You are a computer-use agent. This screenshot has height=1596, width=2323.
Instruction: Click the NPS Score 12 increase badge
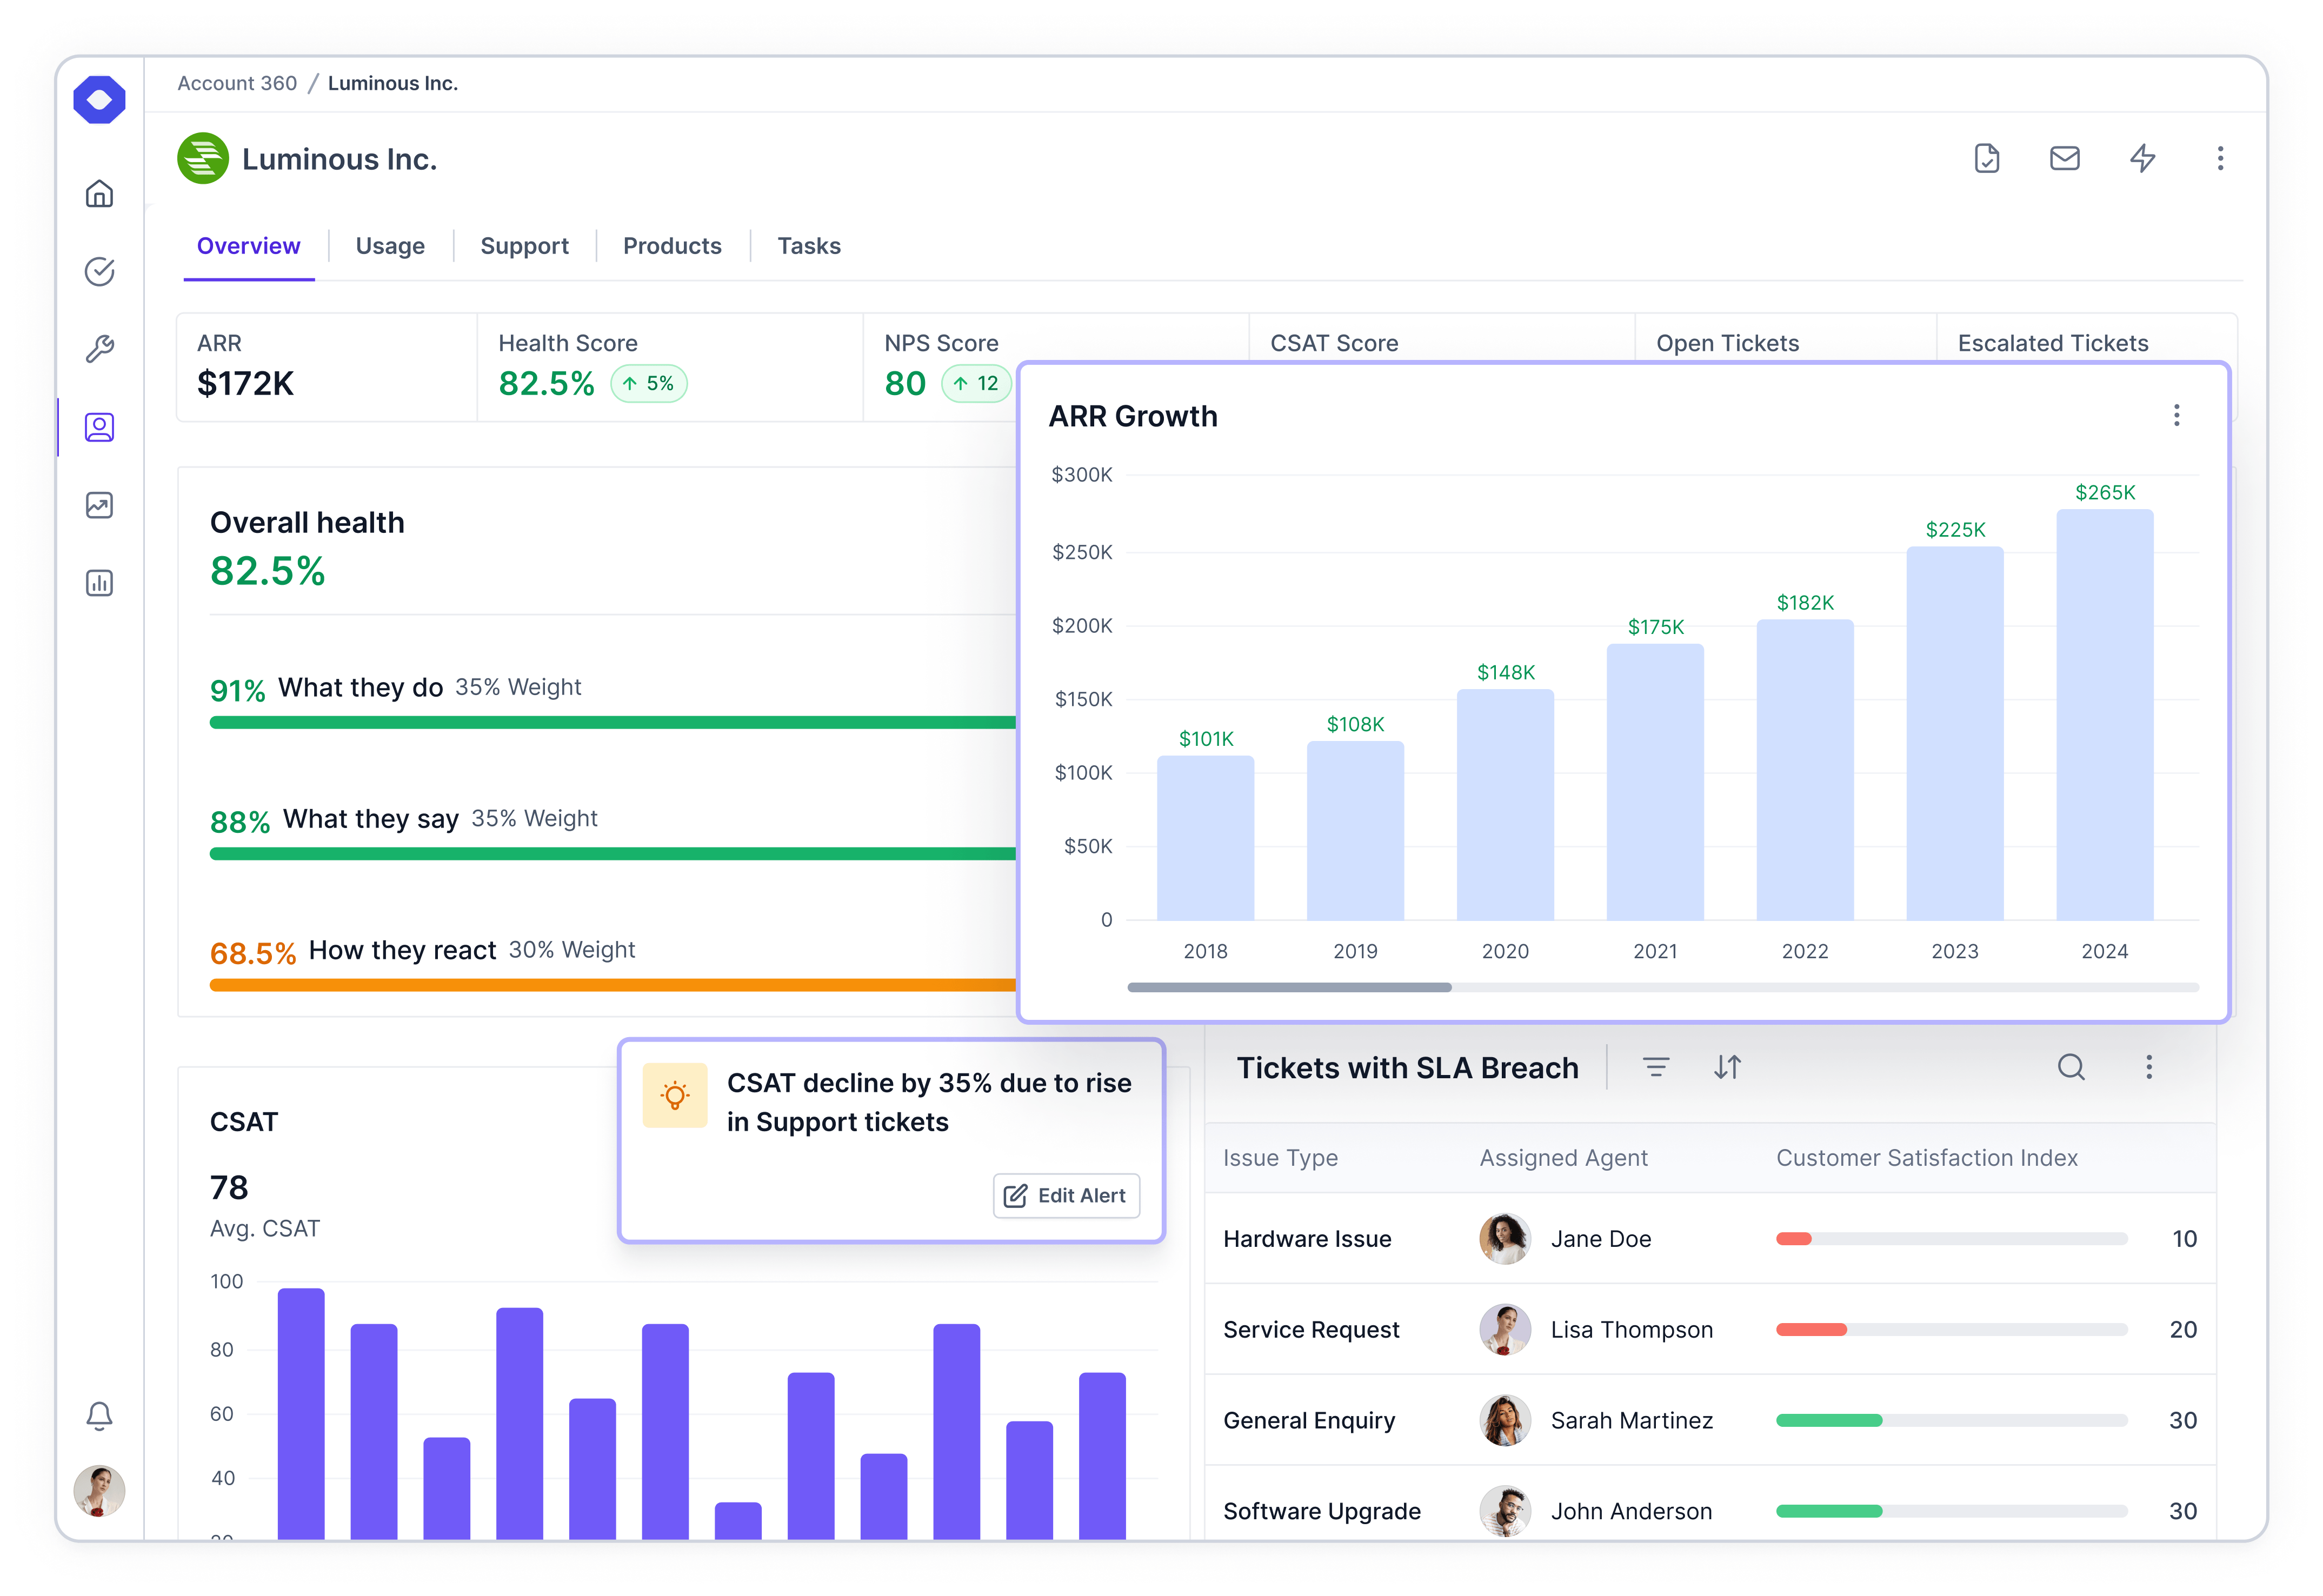coord(976,383)
